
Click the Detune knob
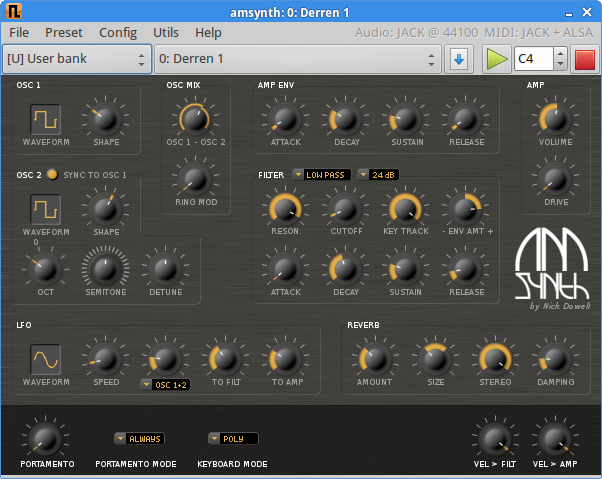pos(165,269)
